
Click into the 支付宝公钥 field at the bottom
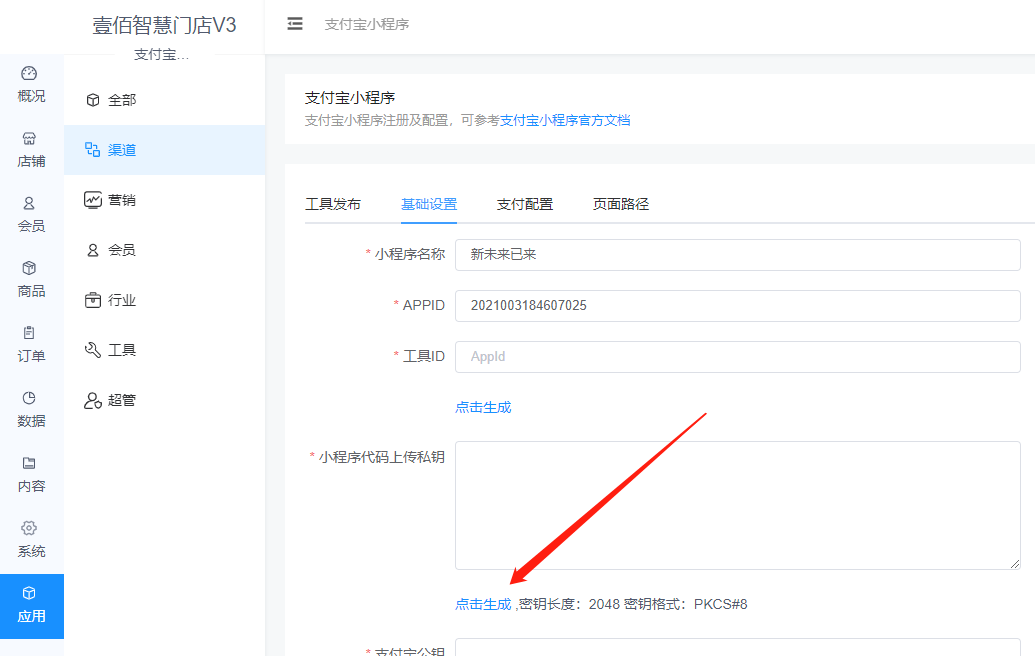point(738,647)
